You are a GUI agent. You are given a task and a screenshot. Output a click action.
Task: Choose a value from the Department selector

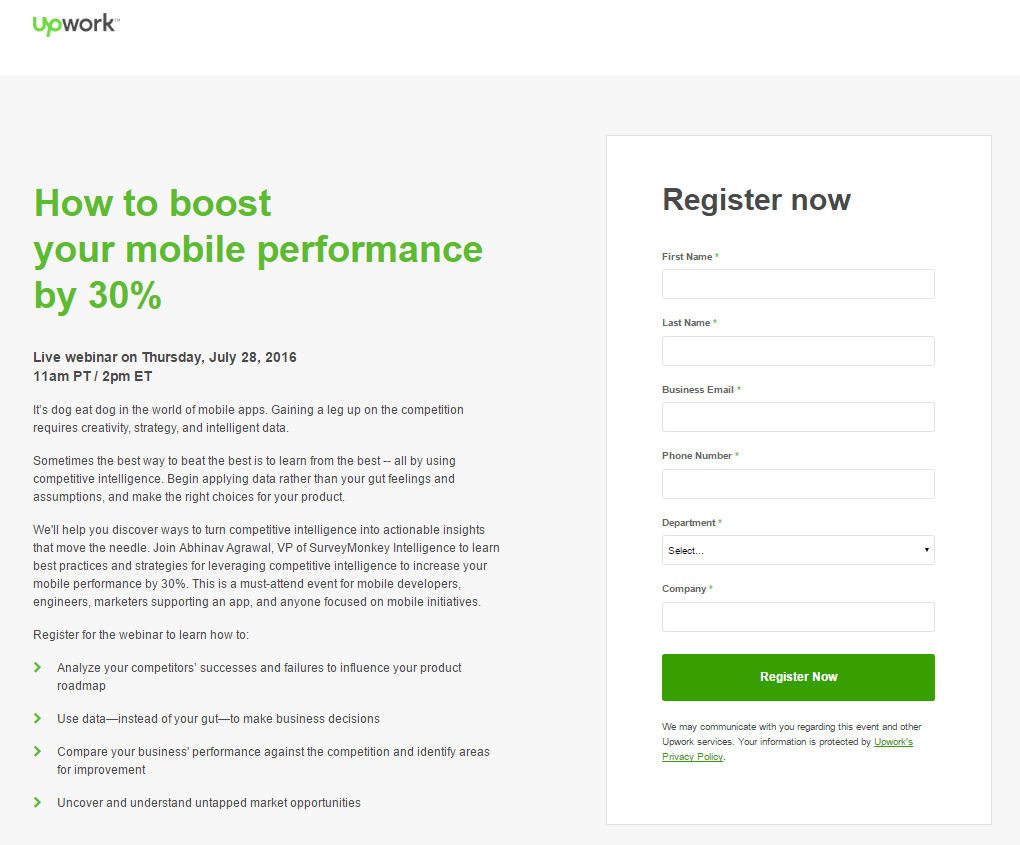(797, 550)
